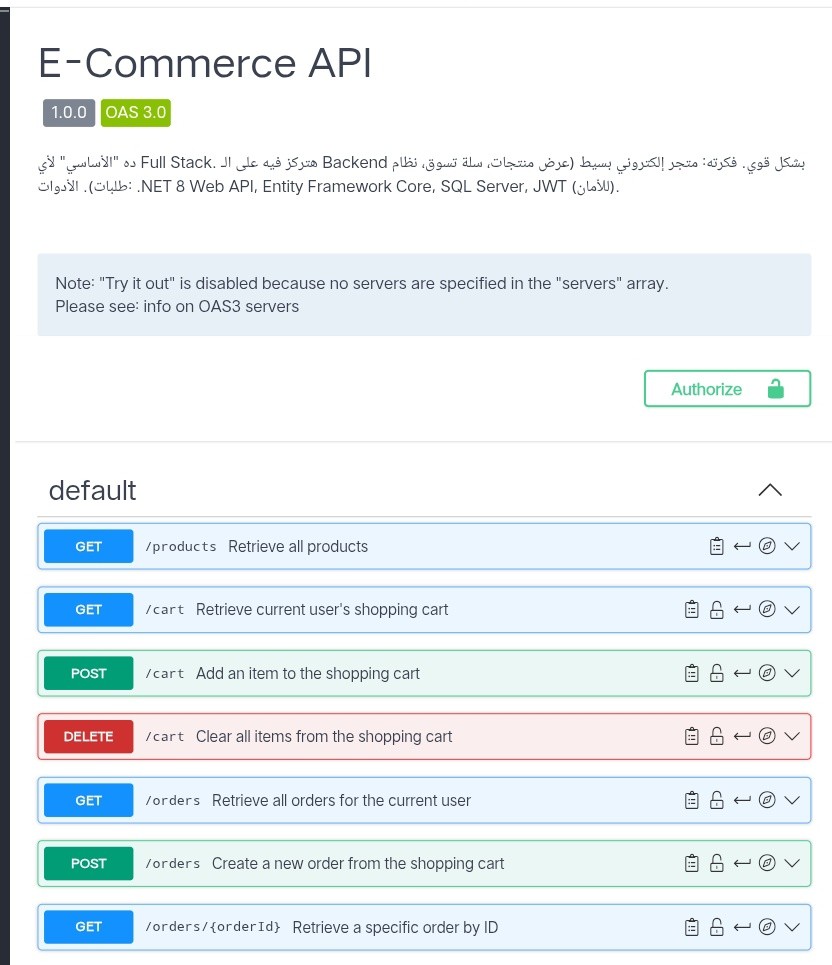Click the /products endpoint path
This screenshot has width=832, height=965.
point(181,546)
